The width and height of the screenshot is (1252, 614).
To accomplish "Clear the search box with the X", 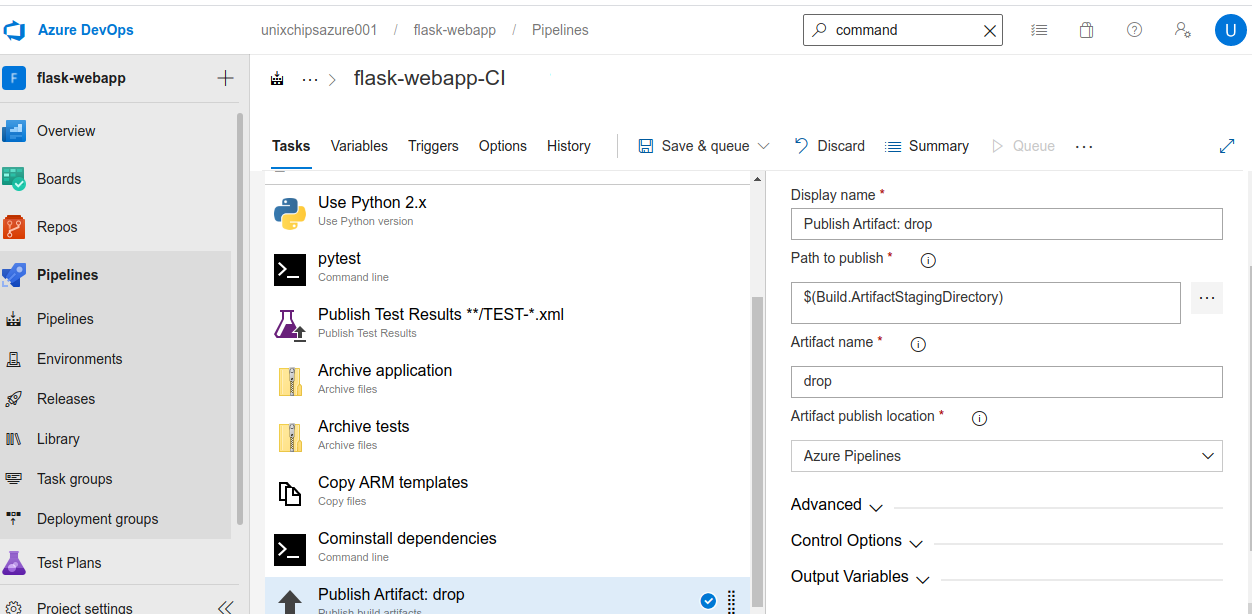I will [x=990, y=30].
